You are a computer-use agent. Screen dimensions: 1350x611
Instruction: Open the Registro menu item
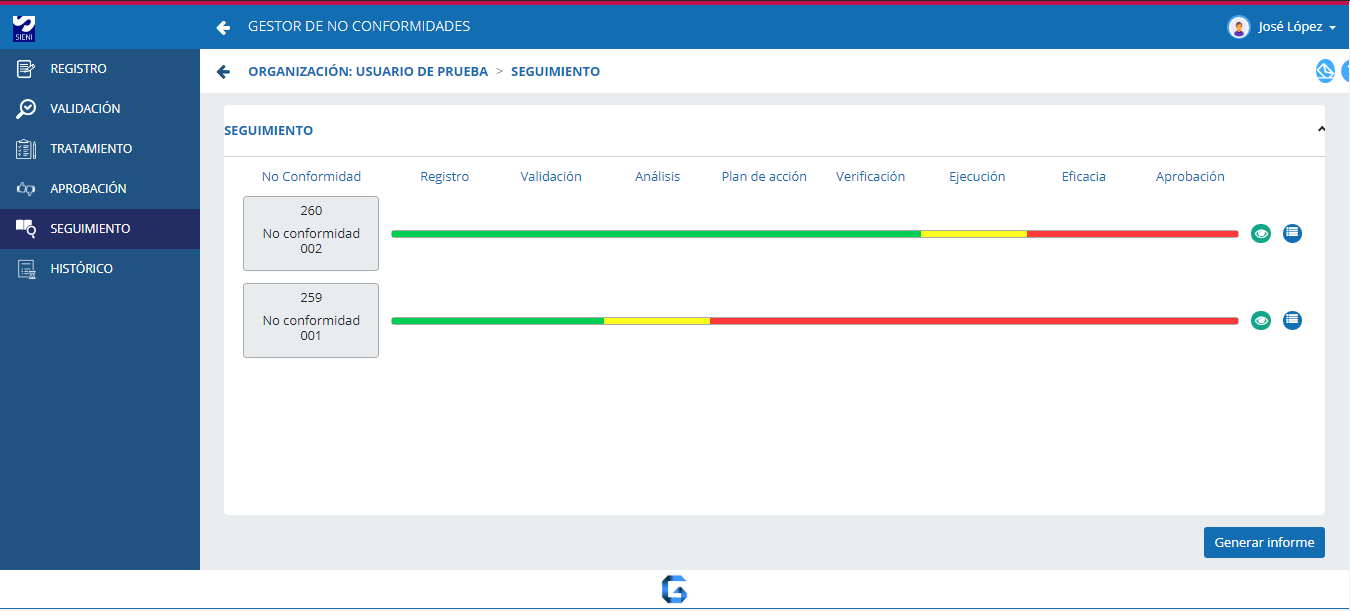(78, 69)
